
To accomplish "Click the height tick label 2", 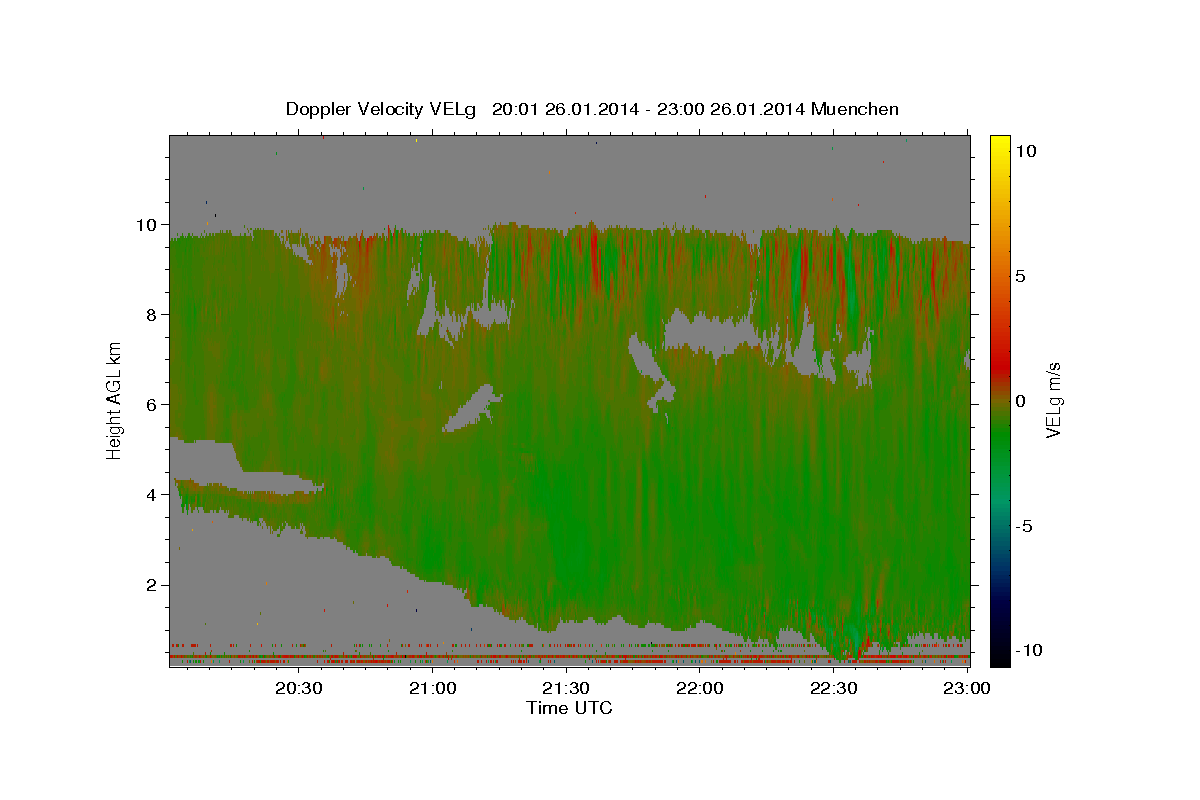I will [153, 584].
